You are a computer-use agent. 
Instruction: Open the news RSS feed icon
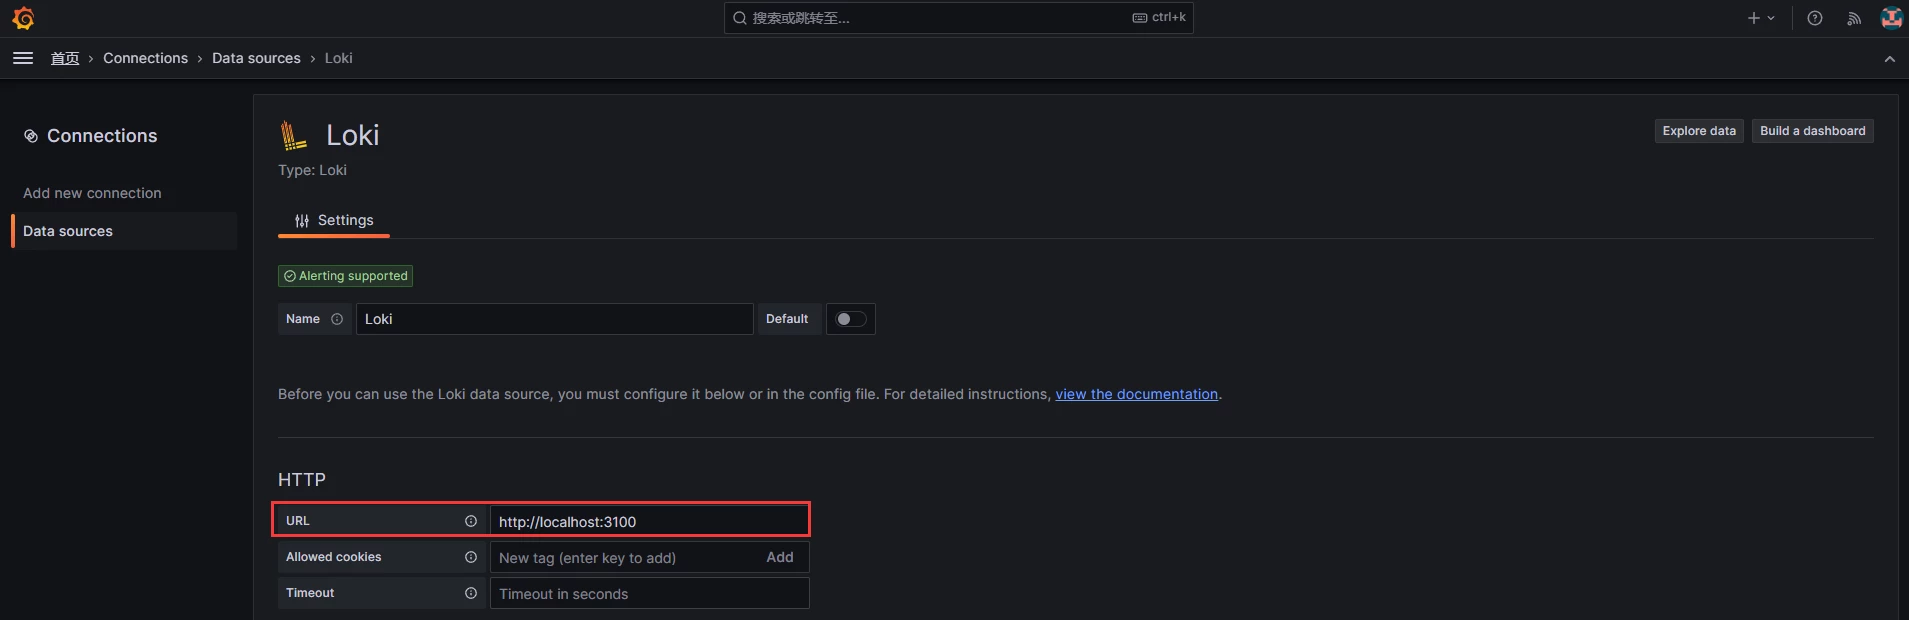pyautogui.click(x=1854, y=18)
